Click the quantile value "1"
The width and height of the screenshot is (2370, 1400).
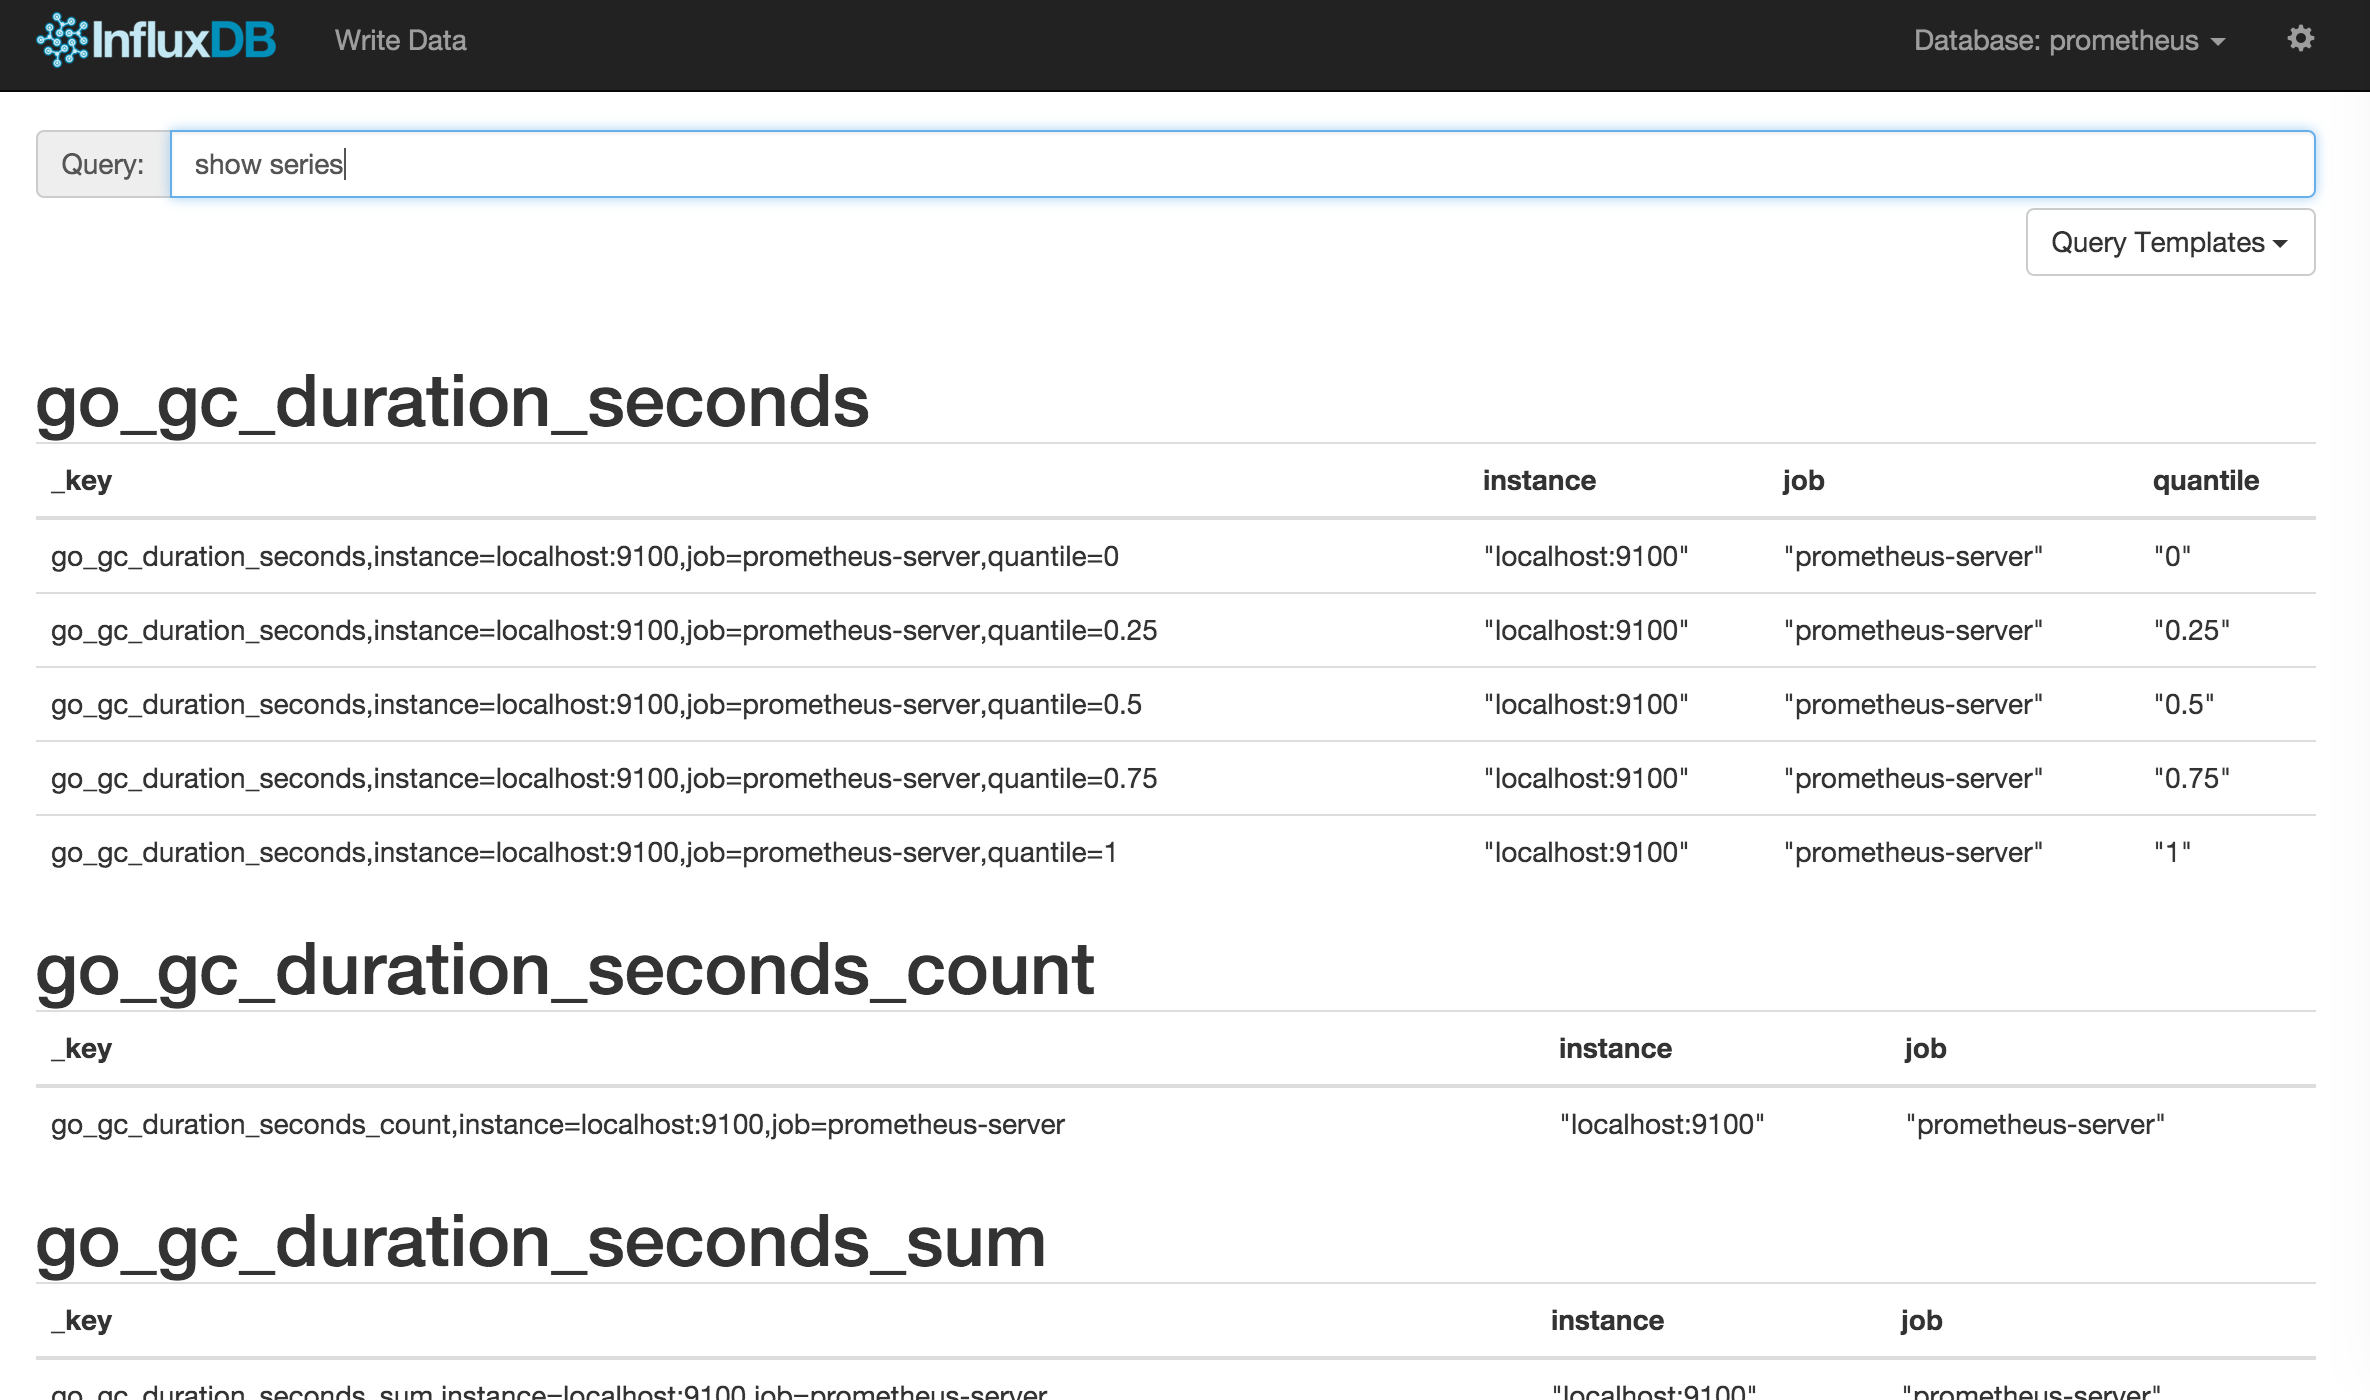click(x=2172, y=853)
